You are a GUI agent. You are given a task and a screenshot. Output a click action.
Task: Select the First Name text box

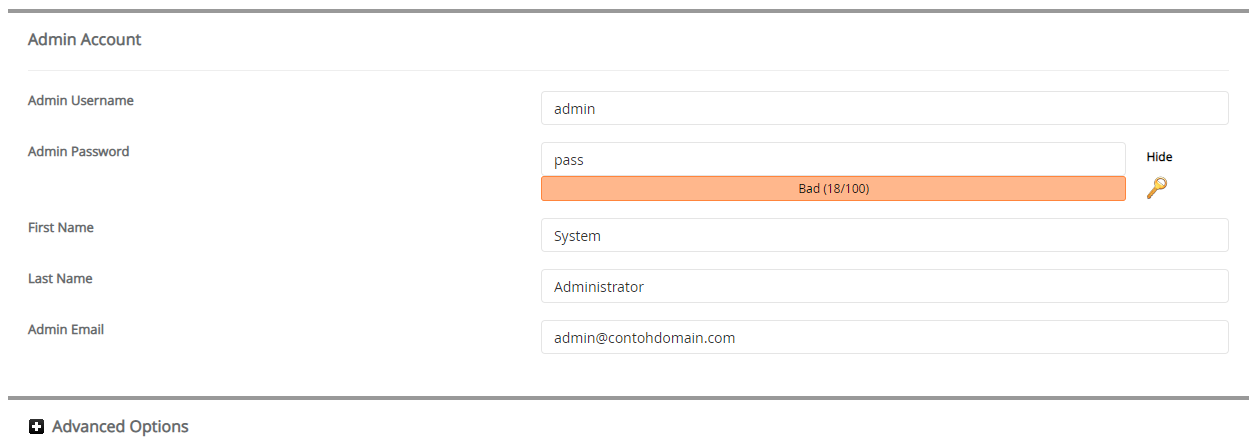[x=884, y=236]
